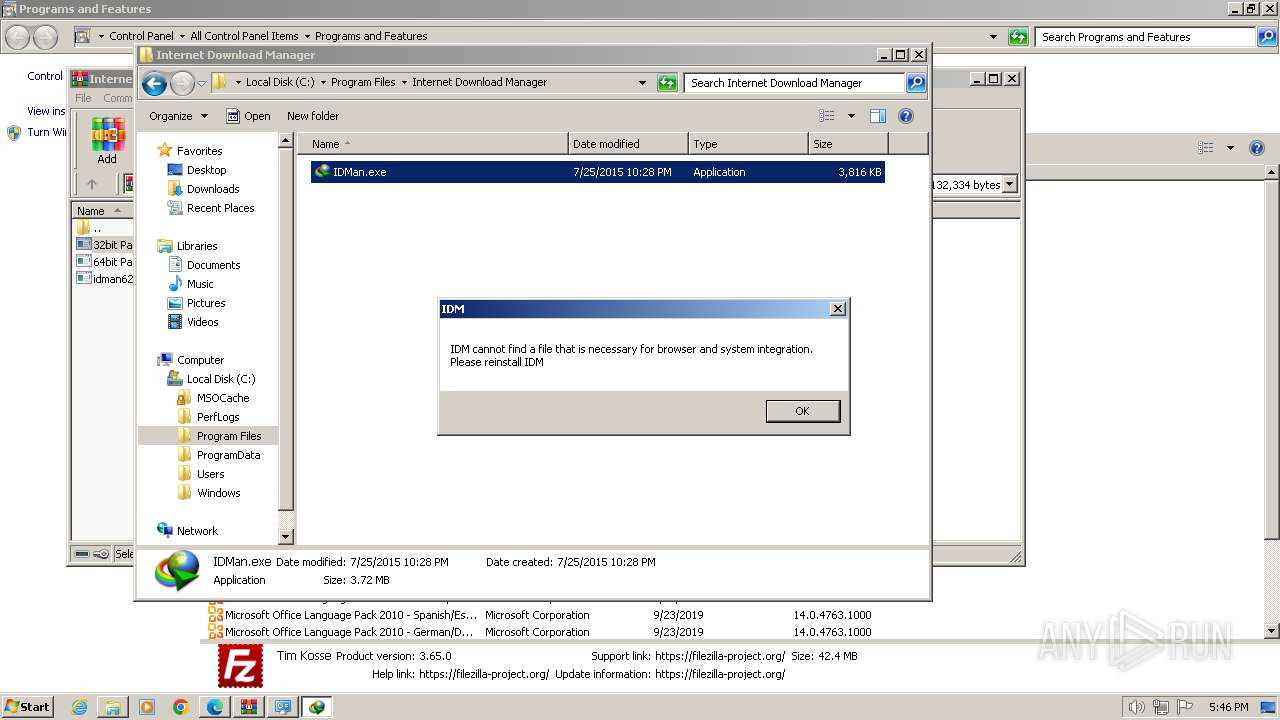The height and width of the screenshot is (720, 1280).
Task: Open Microsoft Edge from the taskbar
Action: tap(215, 707)
